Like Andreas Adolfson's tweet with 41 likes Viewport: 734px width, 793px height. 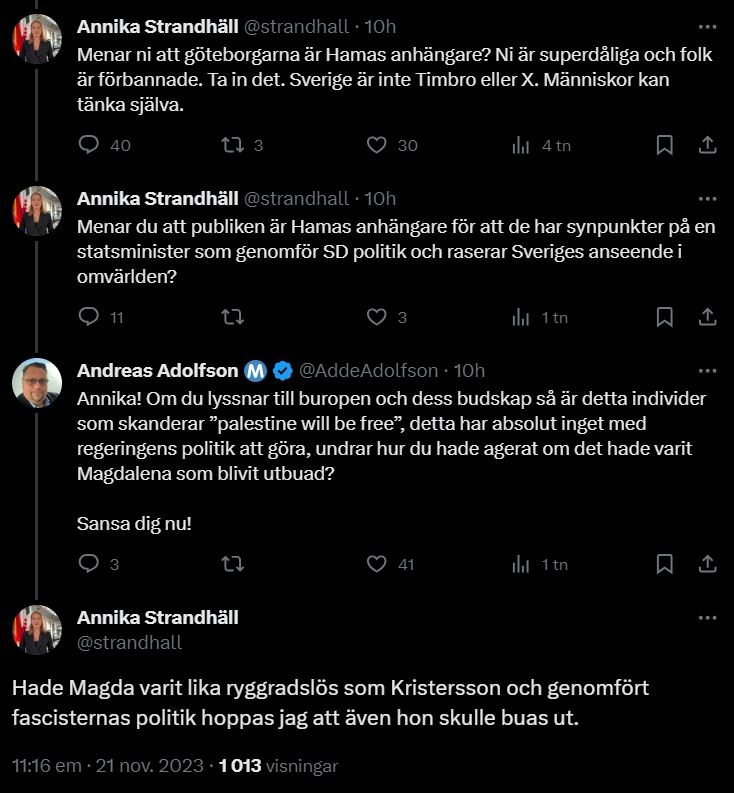[376, 564]
